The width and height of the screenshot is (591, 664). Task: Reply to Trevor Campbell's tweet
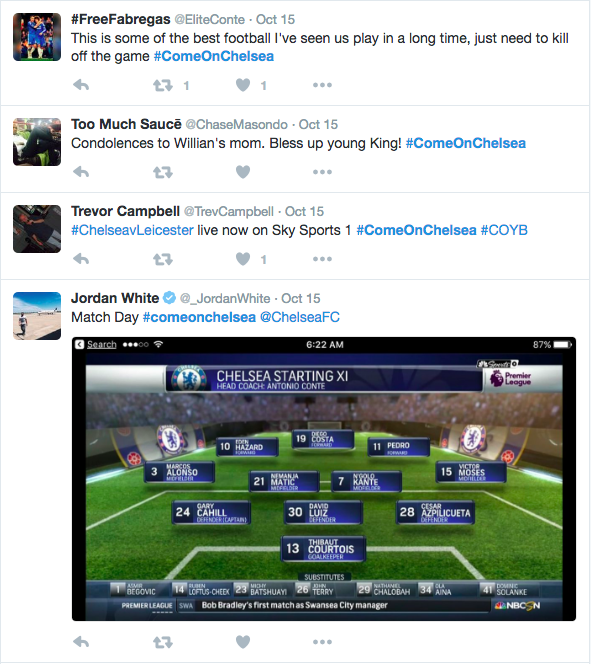coord(81,259)
